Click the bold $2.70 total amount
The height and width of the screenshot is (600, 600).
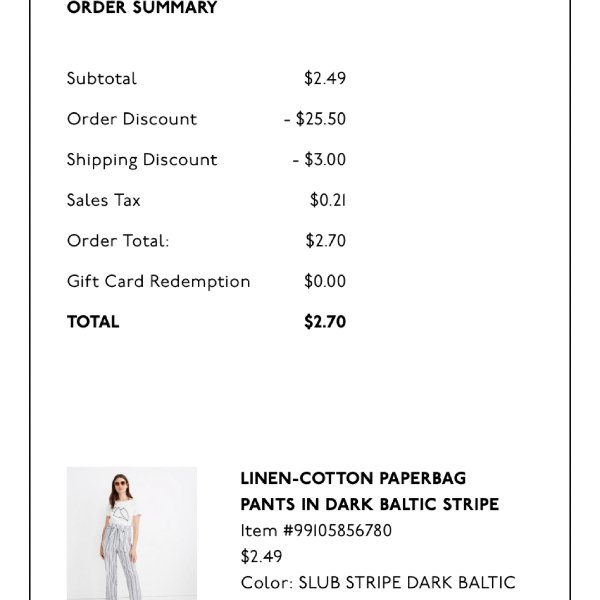[x=325, y=322]
